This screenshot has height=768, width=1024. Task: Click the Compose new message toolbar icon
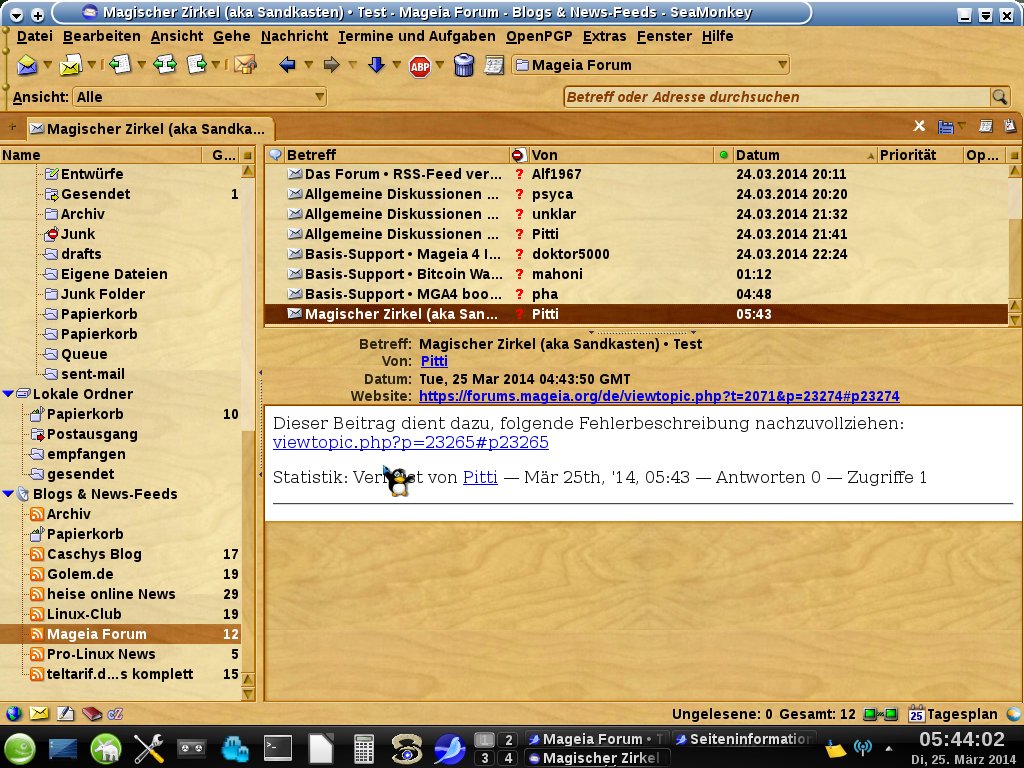[x=71, y=65]
